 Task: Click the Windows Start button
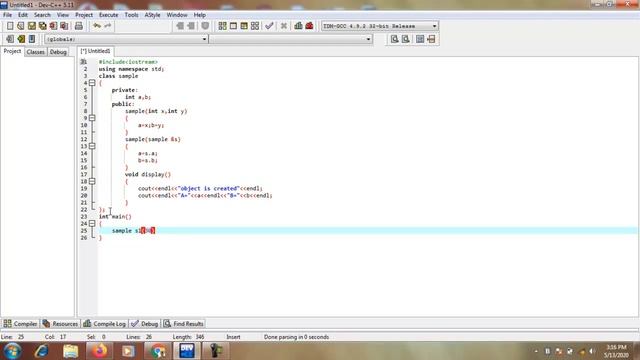click(x=12, y=351)
